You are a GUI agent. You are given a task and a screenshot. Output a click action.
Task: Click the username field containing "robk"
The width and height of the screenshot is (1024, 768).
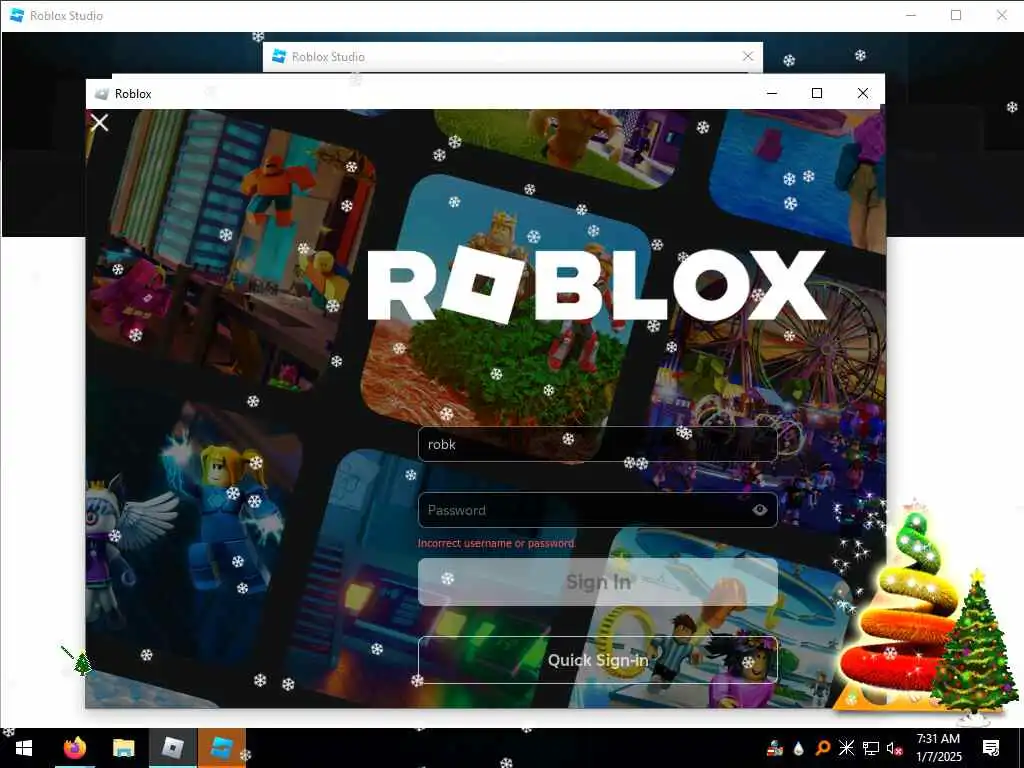[598, 444]
